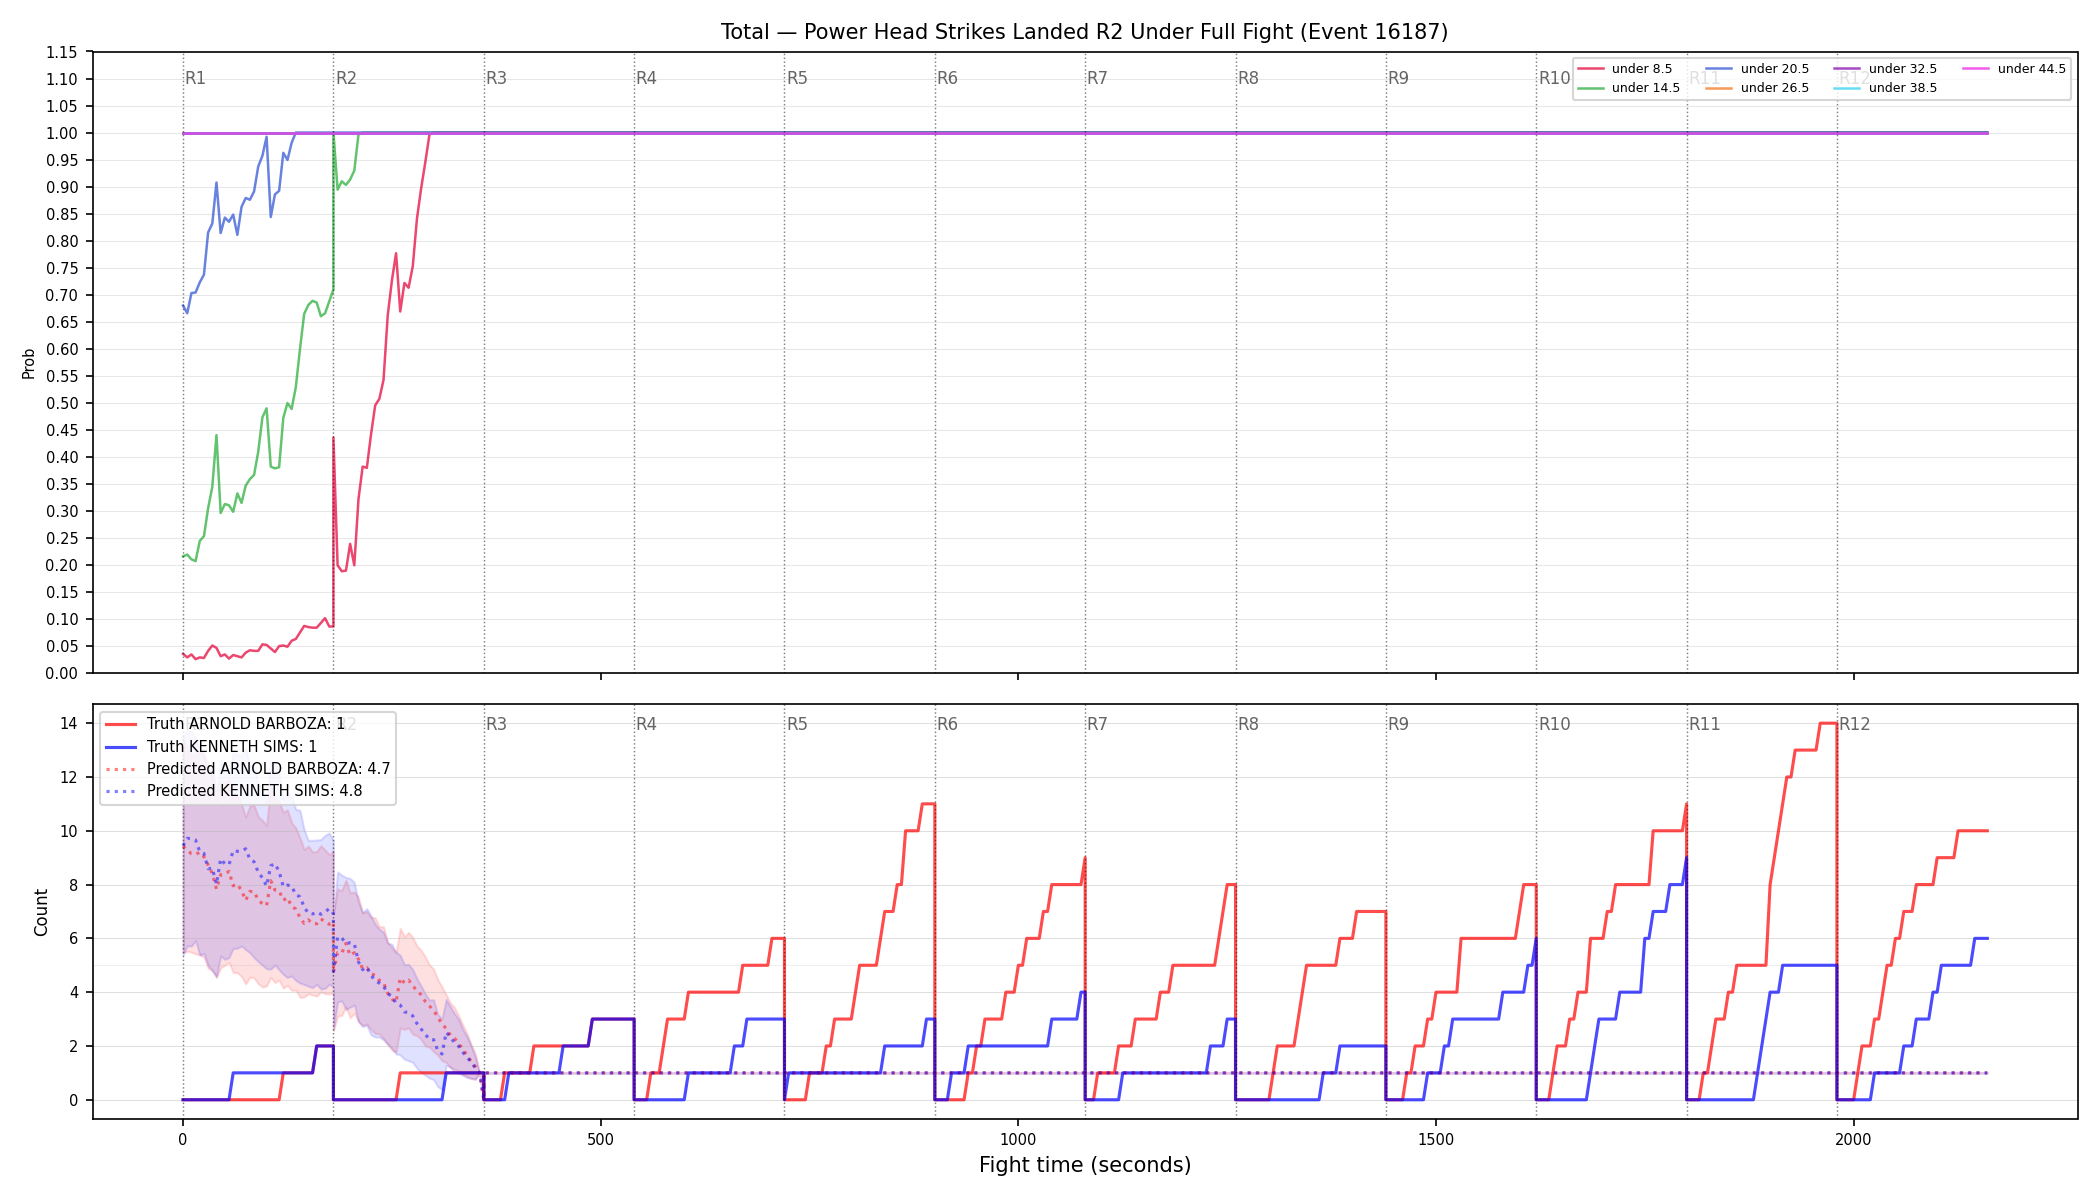Click the R7 round label in the Count chart
The image size is (2100, 1200).
1098,724
